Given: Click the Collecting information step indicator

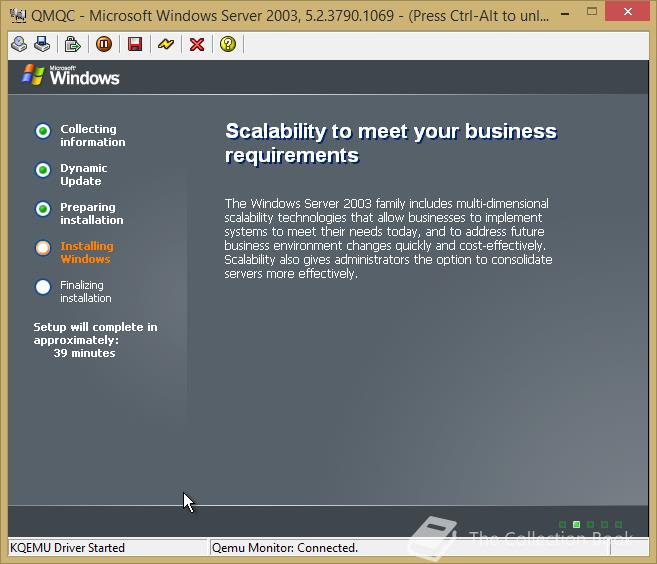Looking at the screenshot, I should [x=43, y=131].
